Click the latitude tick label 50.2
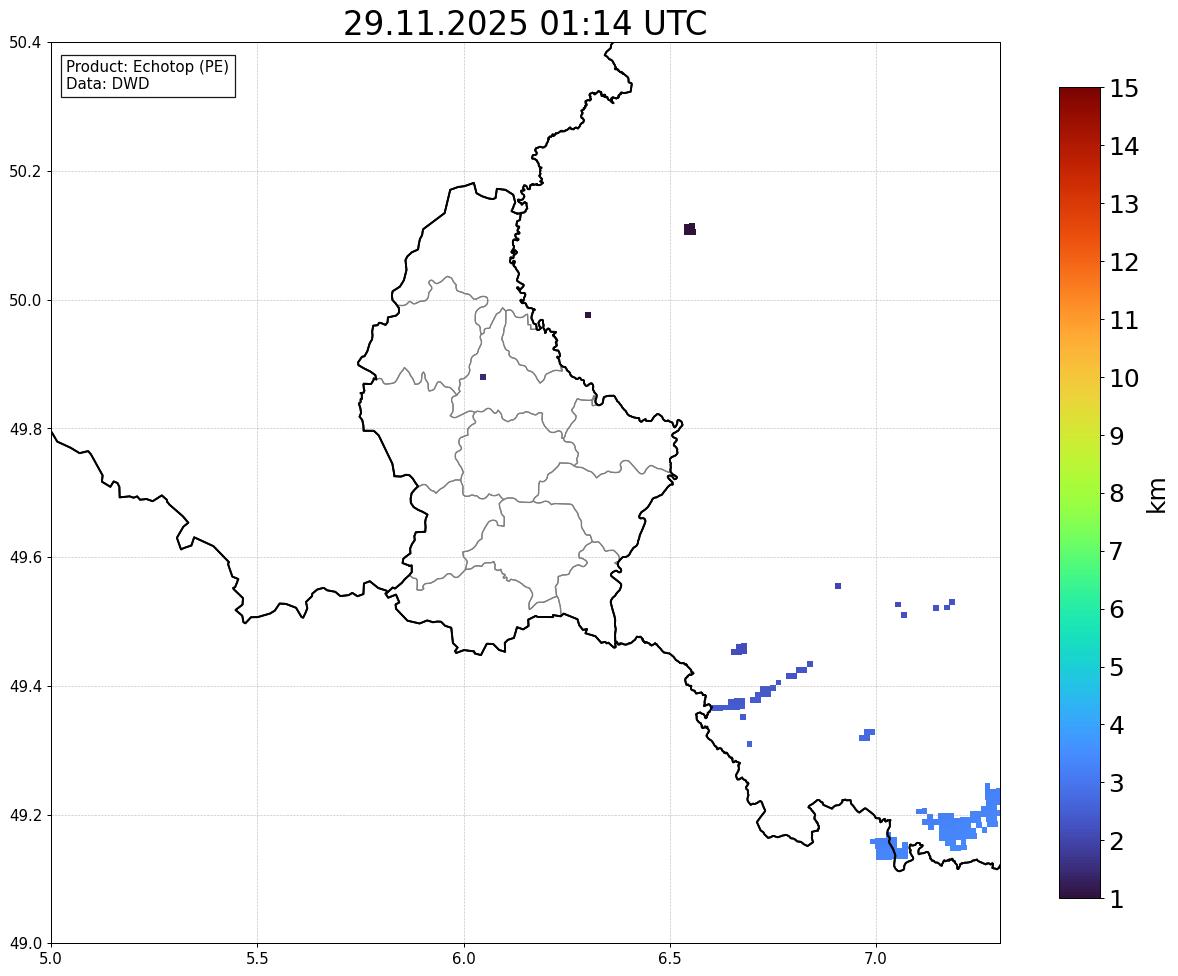Image resolution: width=1178 pixels, height=976 pixels. pyautogui.click(x=25, y=171)
